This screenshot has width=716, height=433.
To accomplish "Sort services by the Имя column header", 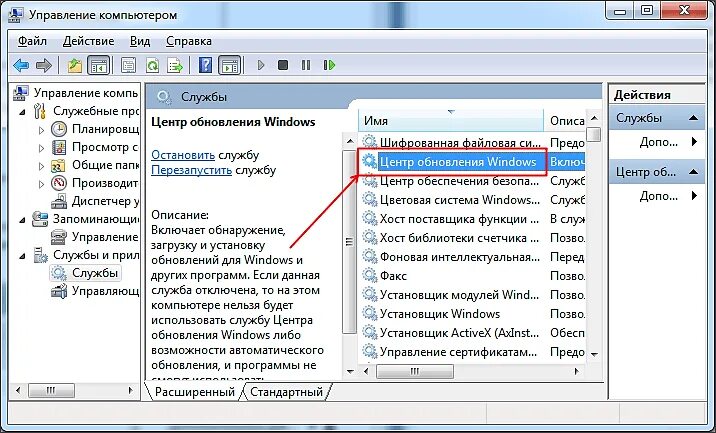I will 451,121.
